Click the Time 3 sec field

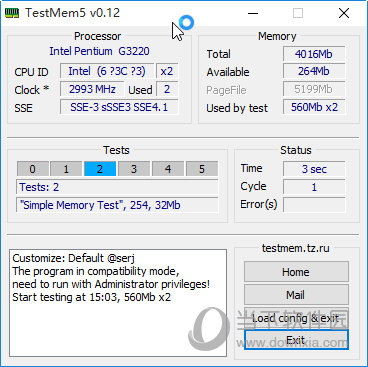[x=314, y=169]
